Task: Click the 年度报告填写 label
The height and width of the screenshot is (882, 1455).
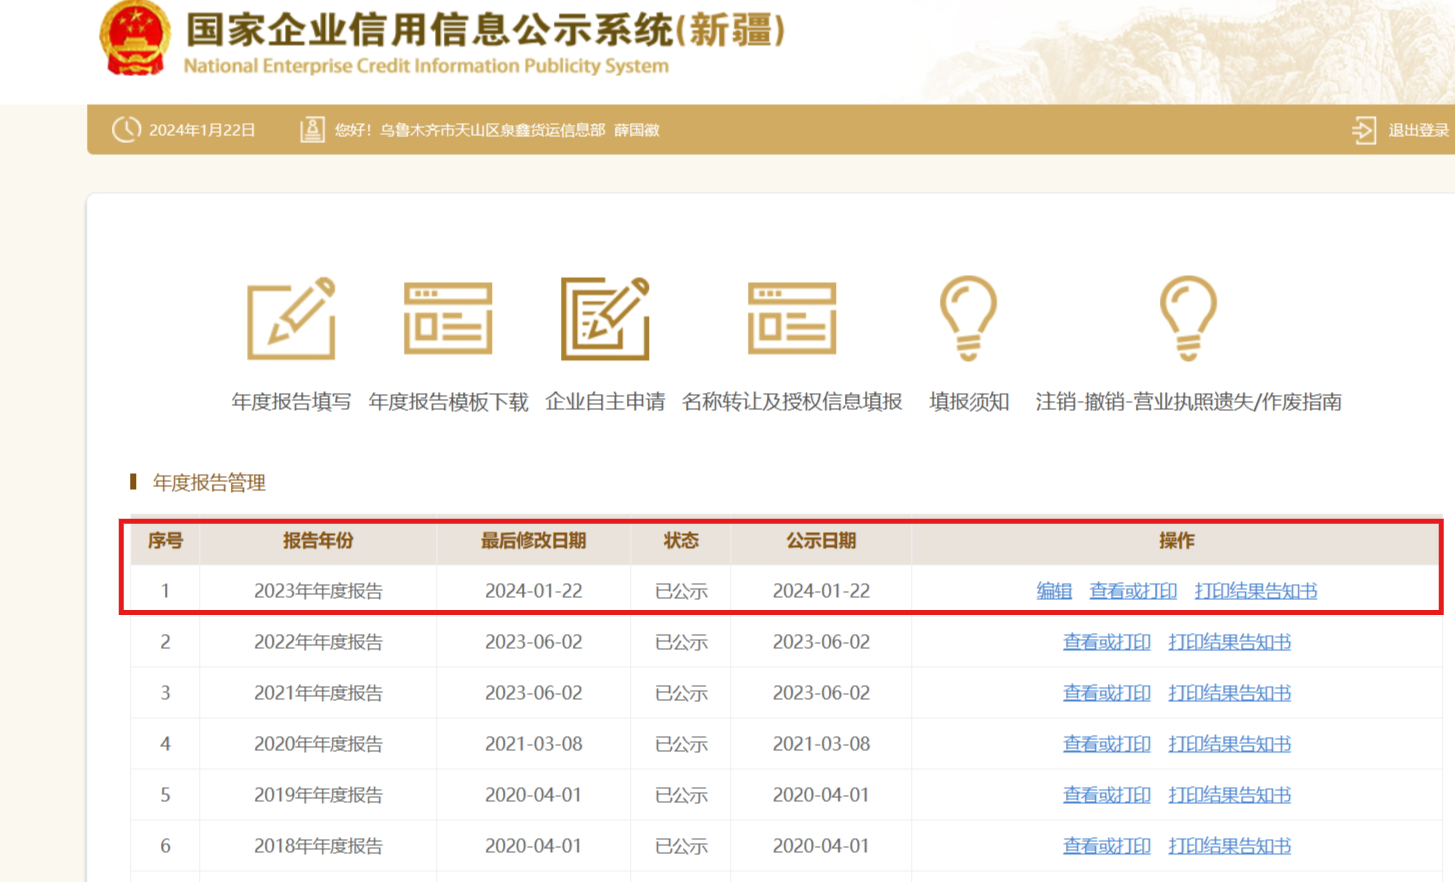Action: pos(291,402)
